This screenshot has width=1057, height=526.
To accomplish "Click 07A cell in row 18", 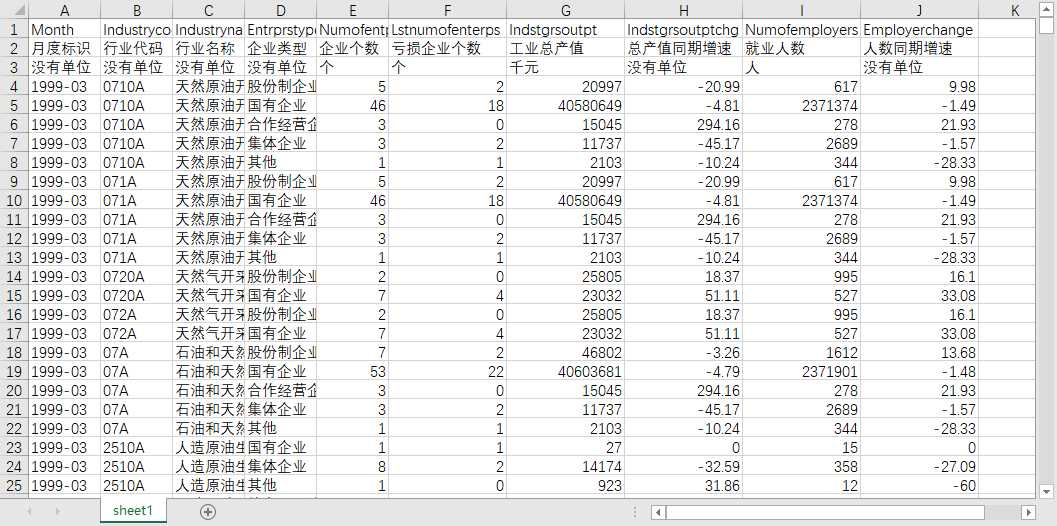I will 137,353.
